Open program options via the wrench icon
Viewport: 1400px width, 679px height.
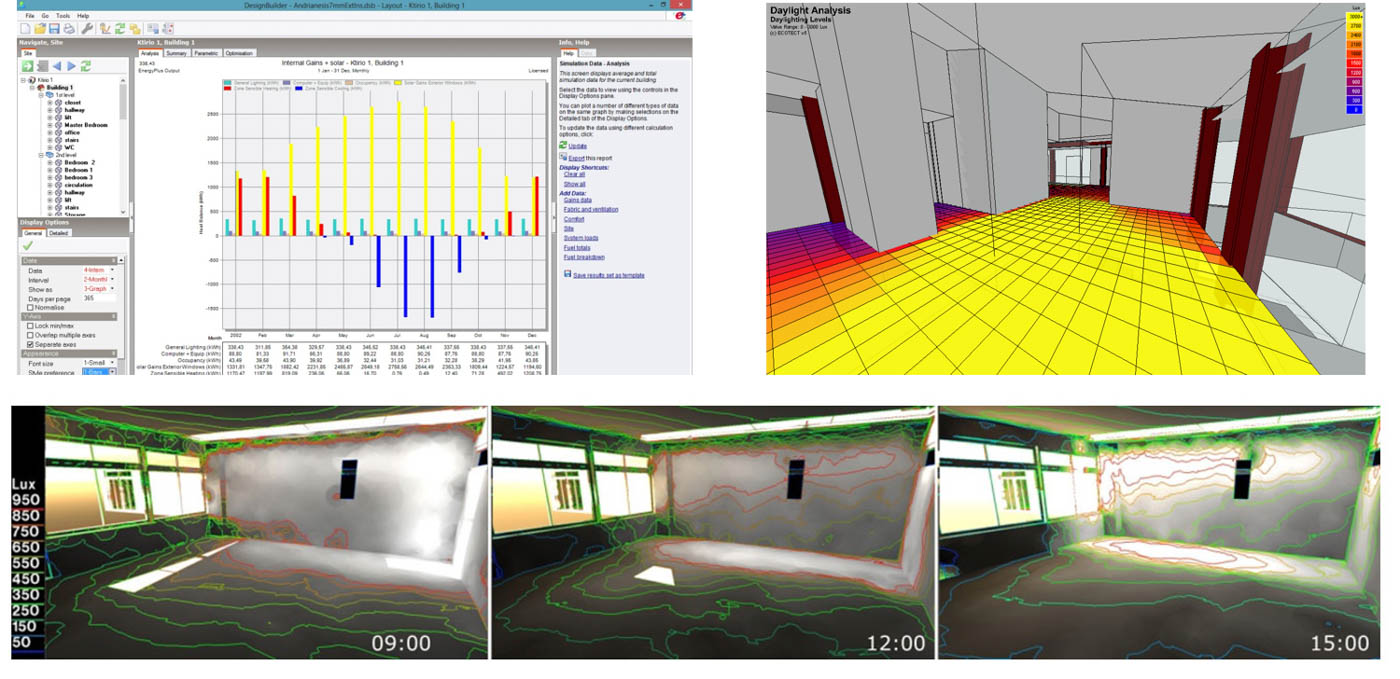(89, 27)
